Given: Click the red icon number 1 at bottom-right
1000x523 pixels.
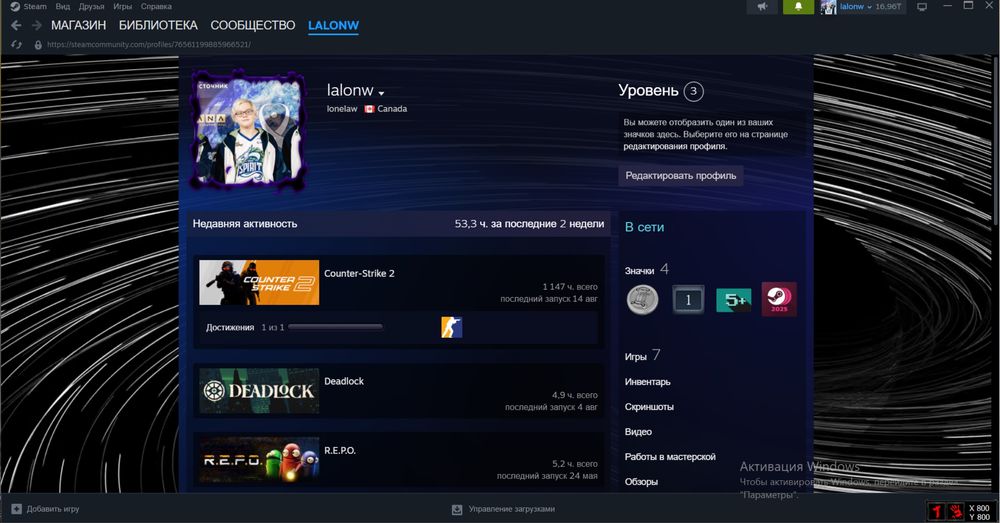Looking at the screenshot, I should tap(936, 512).
